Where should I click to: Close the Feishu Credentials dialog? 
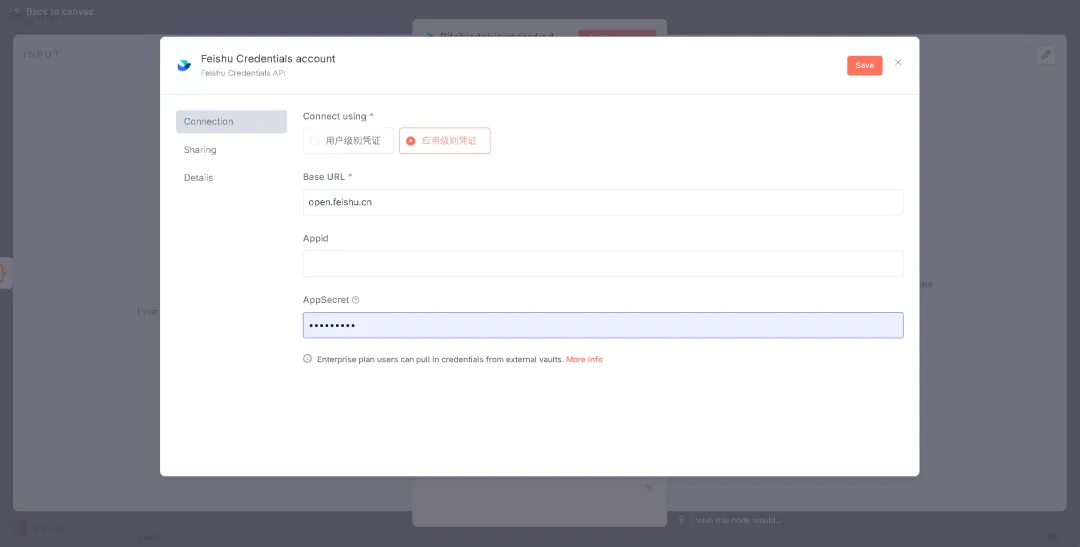(898, 63)
